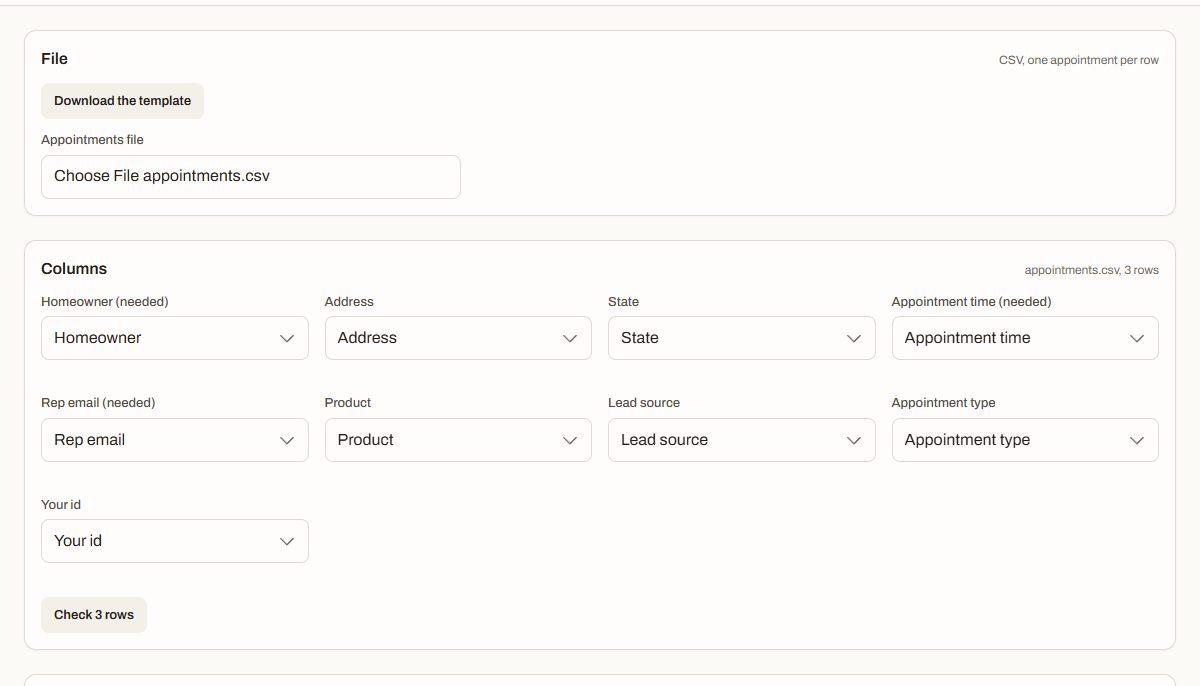Click the Check 3 rows button
1200x686 pixels.
click(x=94, y=615)
